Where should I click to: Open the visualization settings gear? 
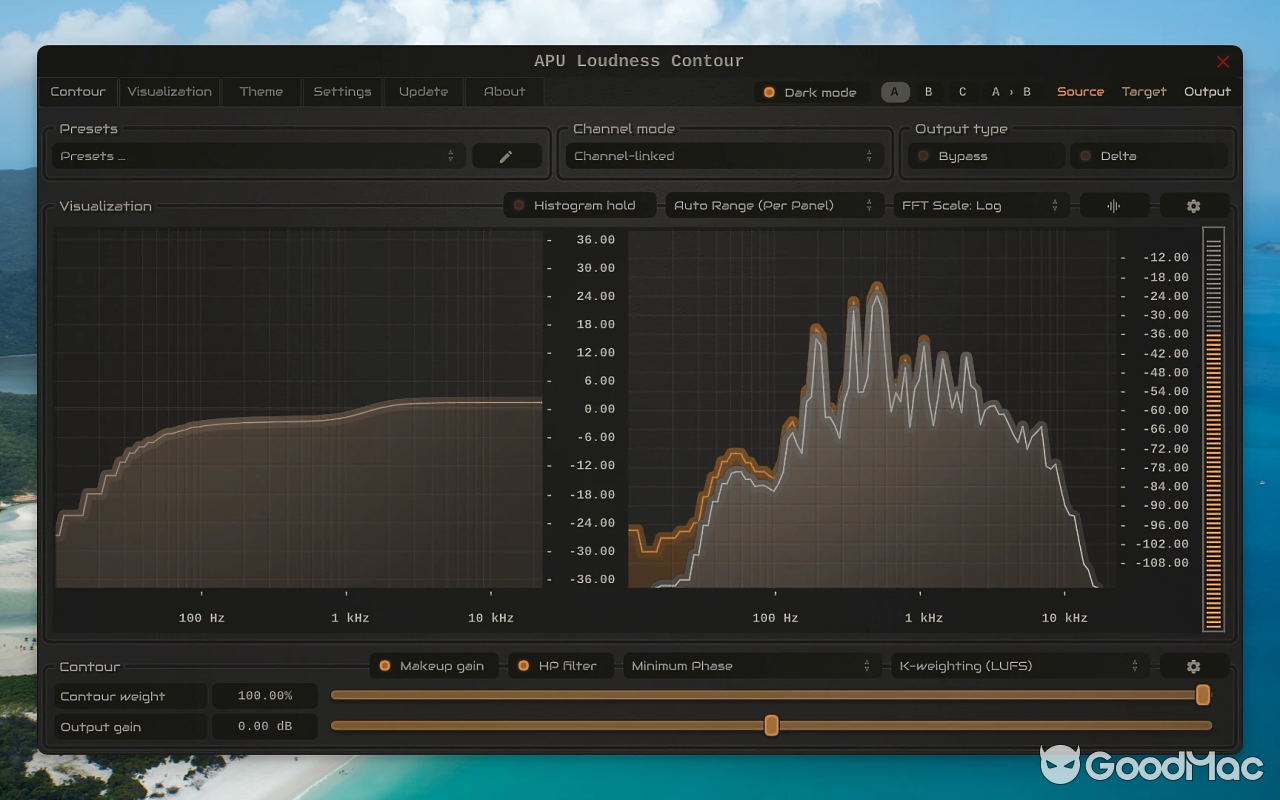(x=1194, y=205)
